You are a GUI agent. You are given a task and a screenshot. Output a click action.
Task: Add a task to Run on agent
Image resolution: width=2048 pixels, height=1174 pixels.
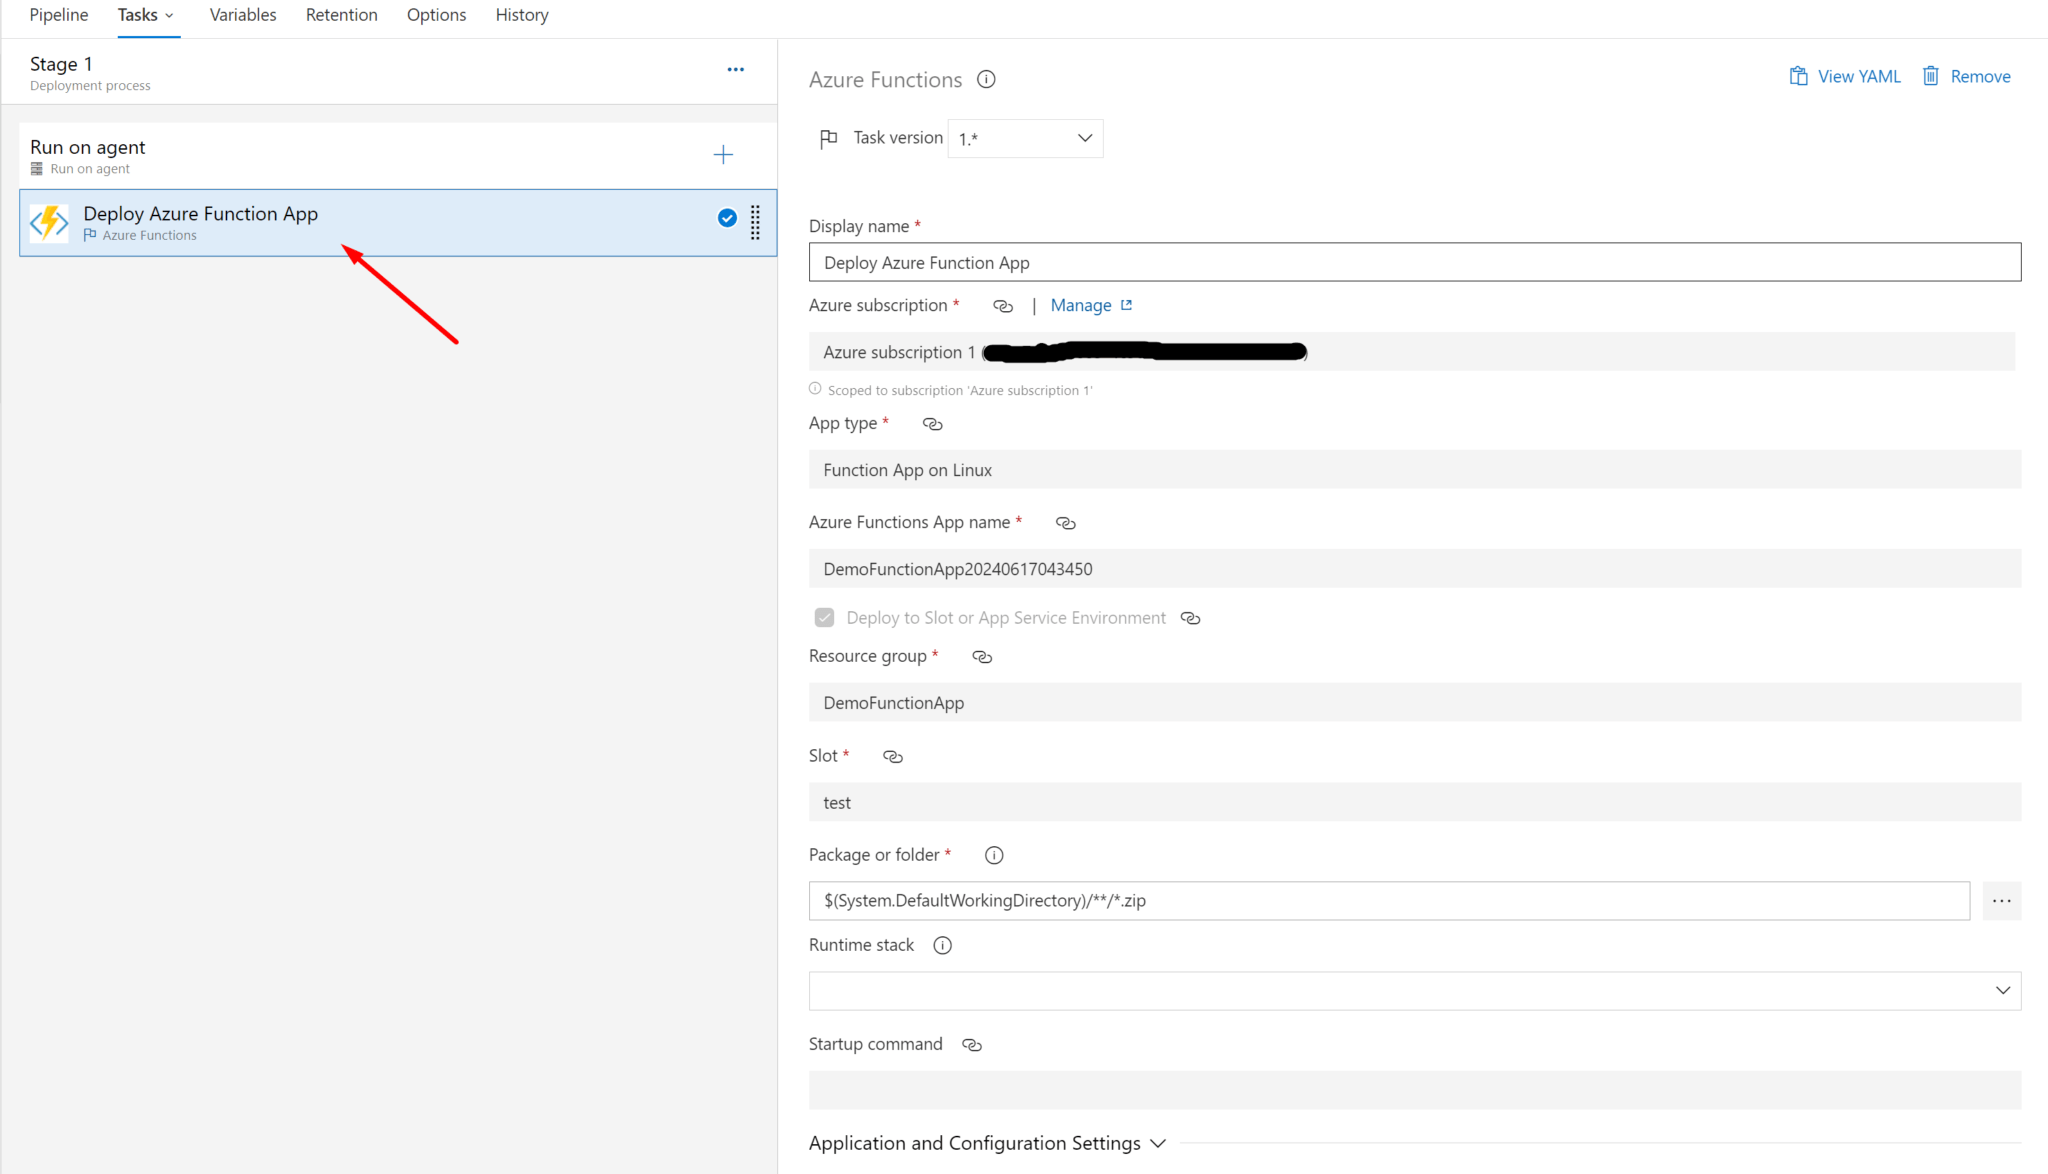pos(723,154)
